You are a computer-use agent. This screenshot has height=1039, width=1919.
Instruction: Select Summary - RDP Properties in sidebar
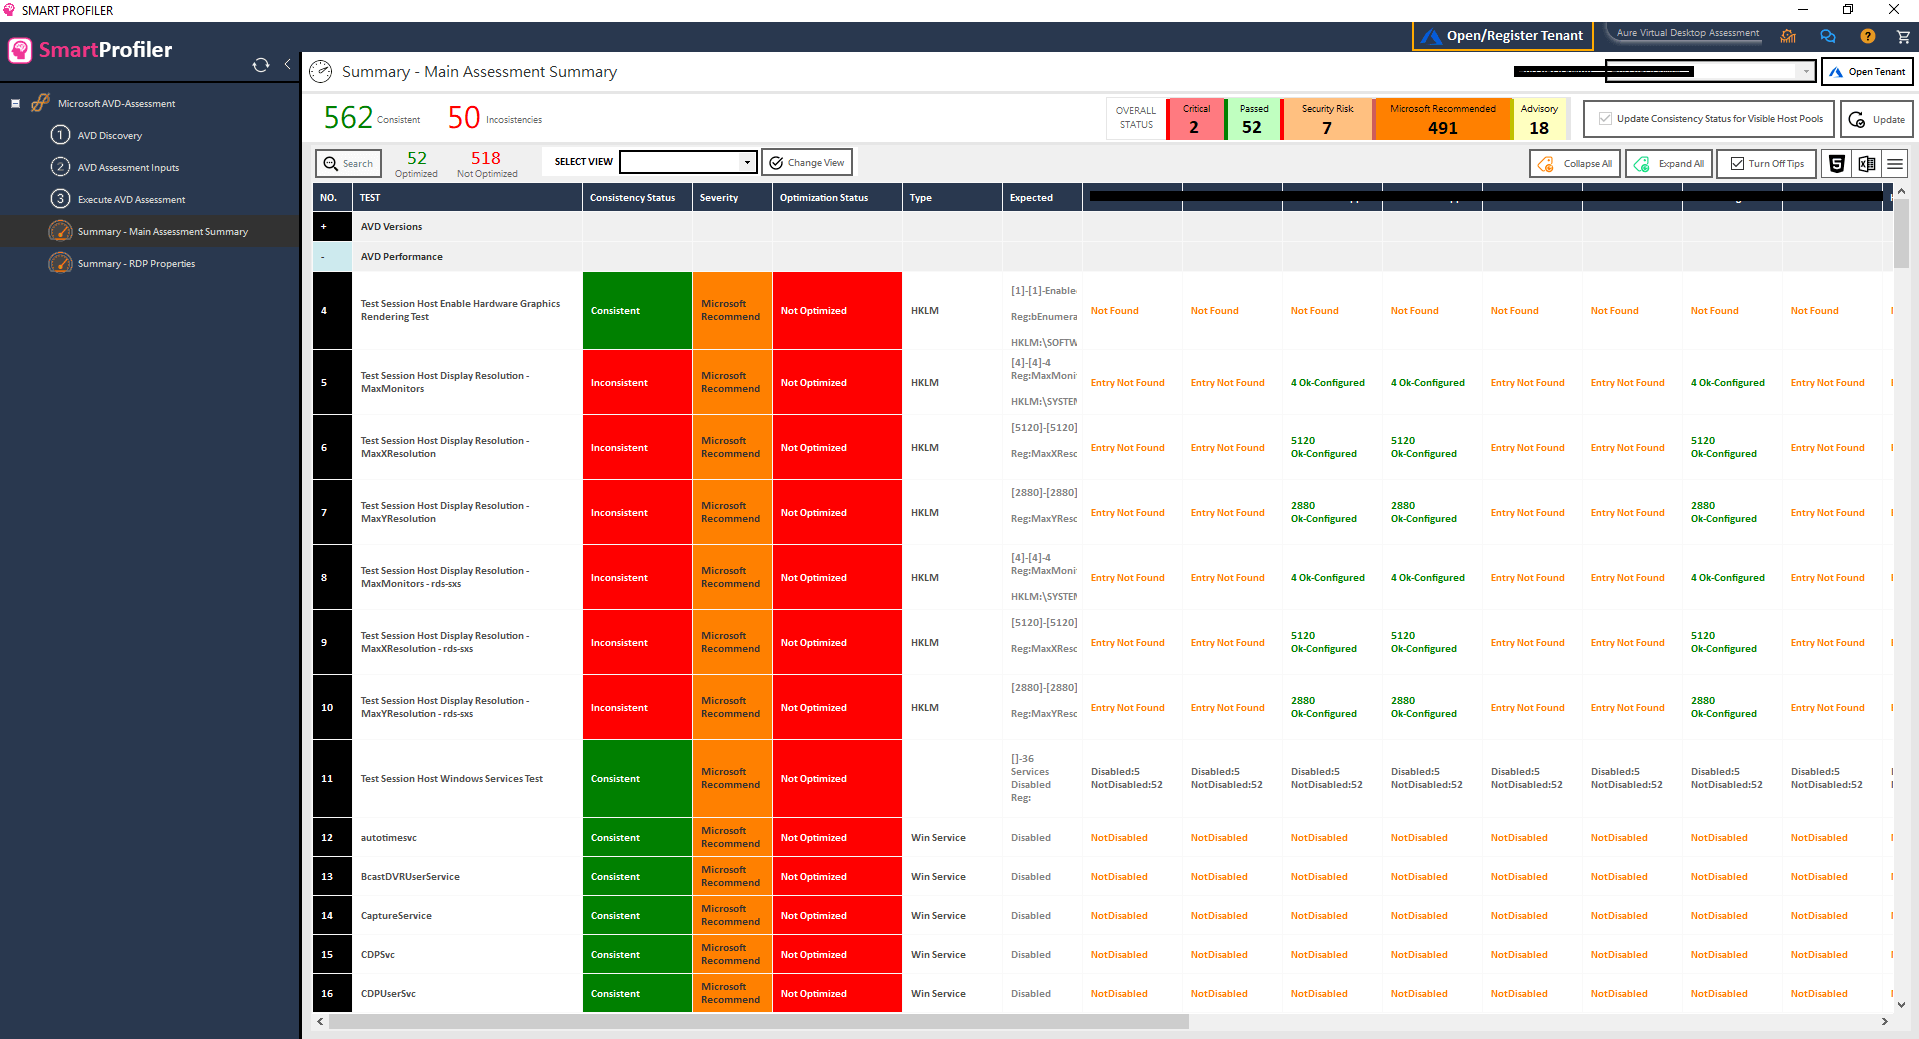pyautogui.click(x=137, y=264)
